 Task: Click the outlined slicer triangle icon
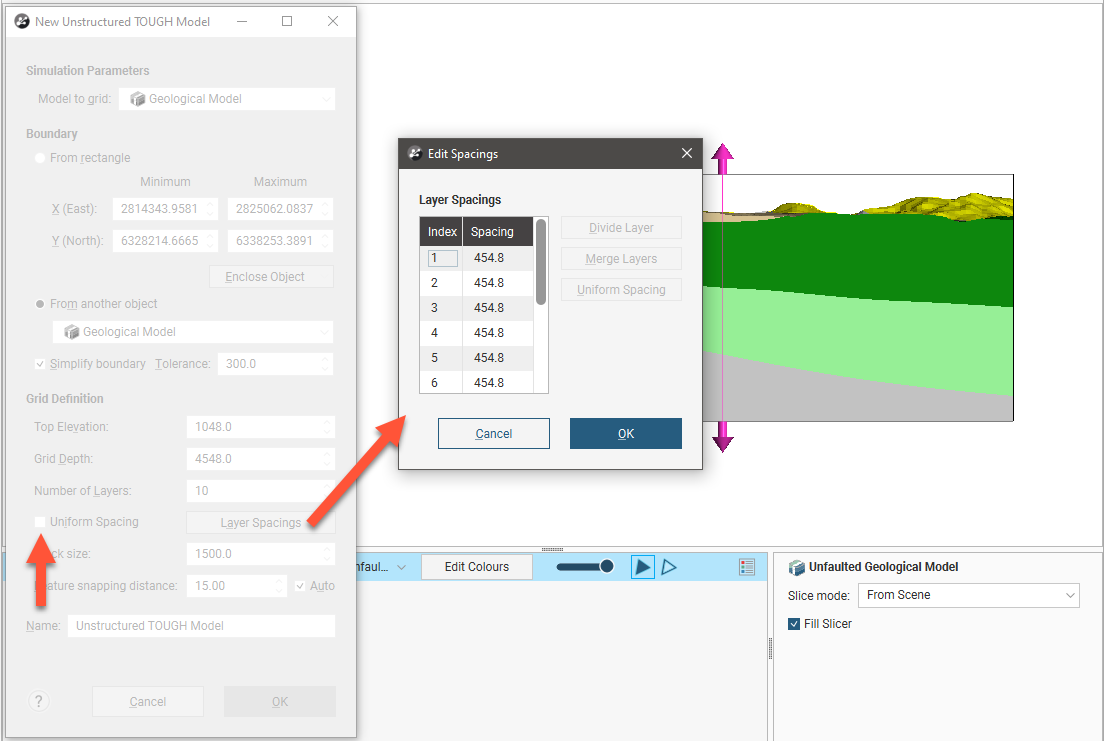(x=669, y=567)
